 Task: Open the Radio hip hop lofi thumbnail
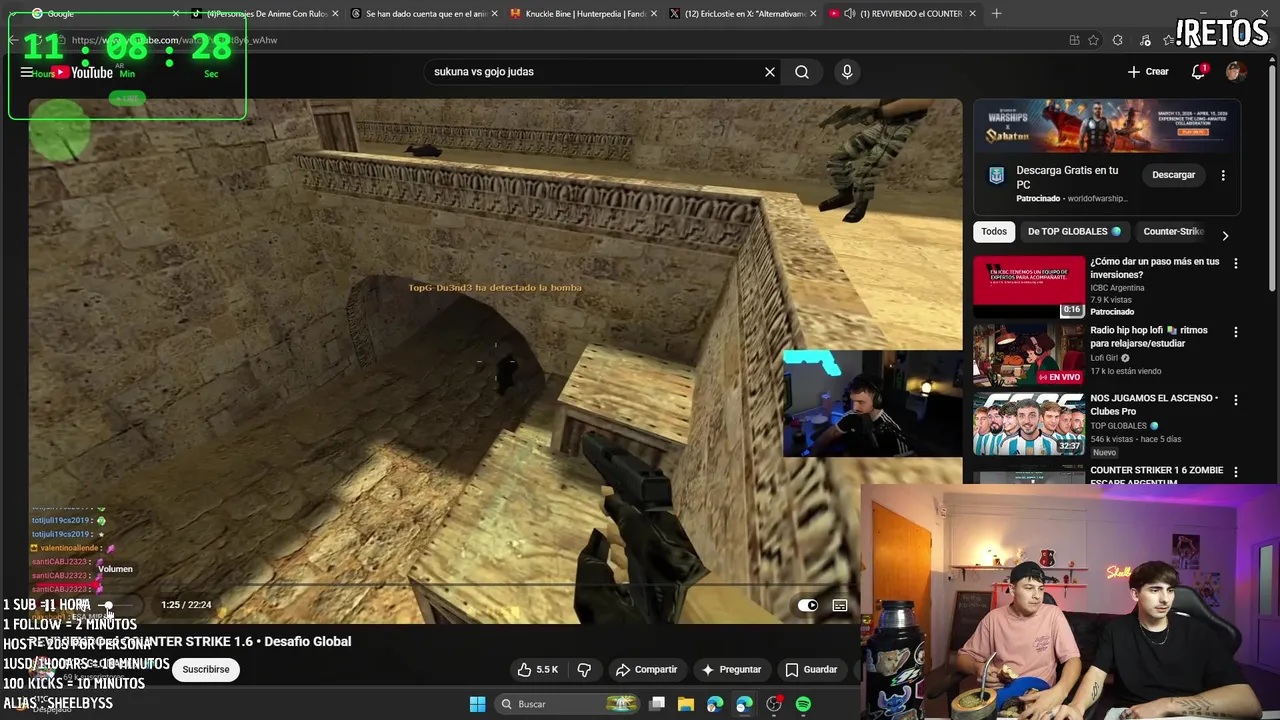[x=1029, y=355]
